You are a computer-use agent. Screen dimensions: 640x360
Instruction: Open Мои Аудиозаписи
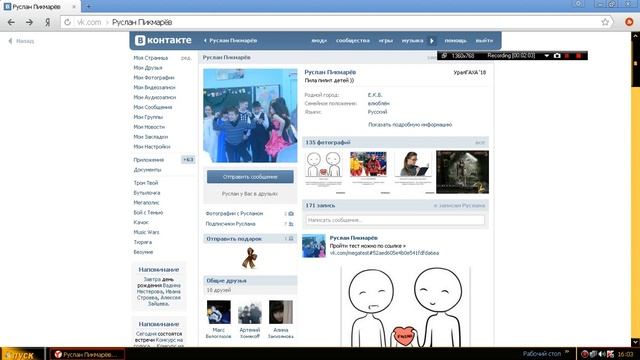pos(155,97)
